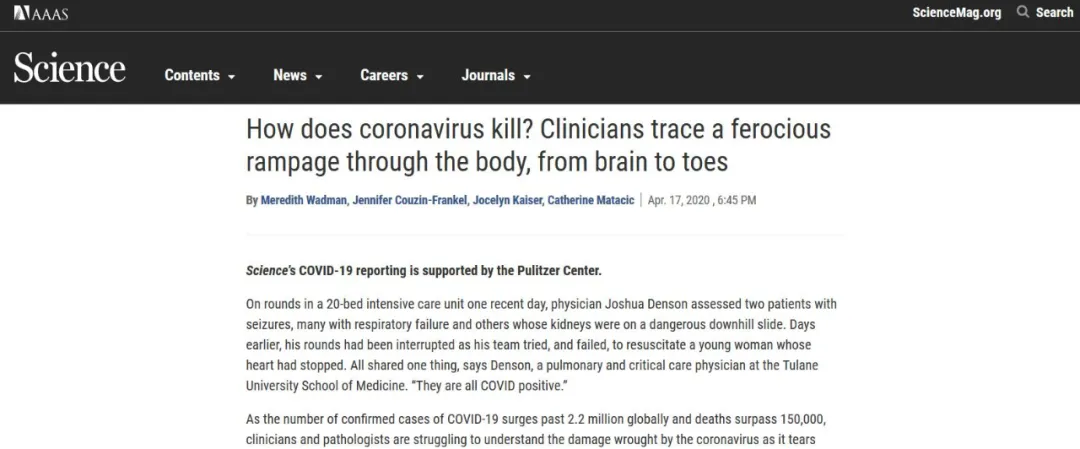This screenshot has height=449, width=1080.
Task: Expand the Contents dropdown arrow
Action: pyautogui.click(x=231, y=77)
